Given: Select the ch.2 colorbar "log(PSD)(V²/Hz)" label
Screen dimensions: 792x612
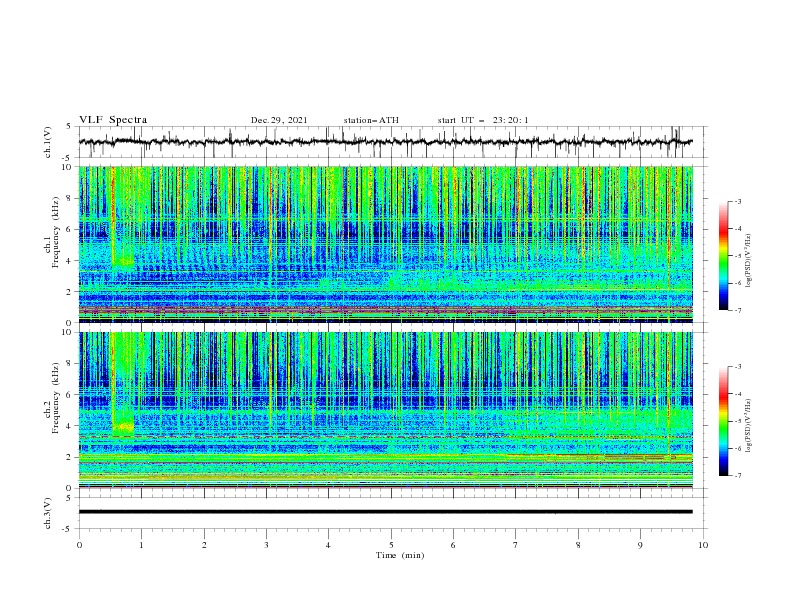Looking at the screenshot, I should coord(749,425).
